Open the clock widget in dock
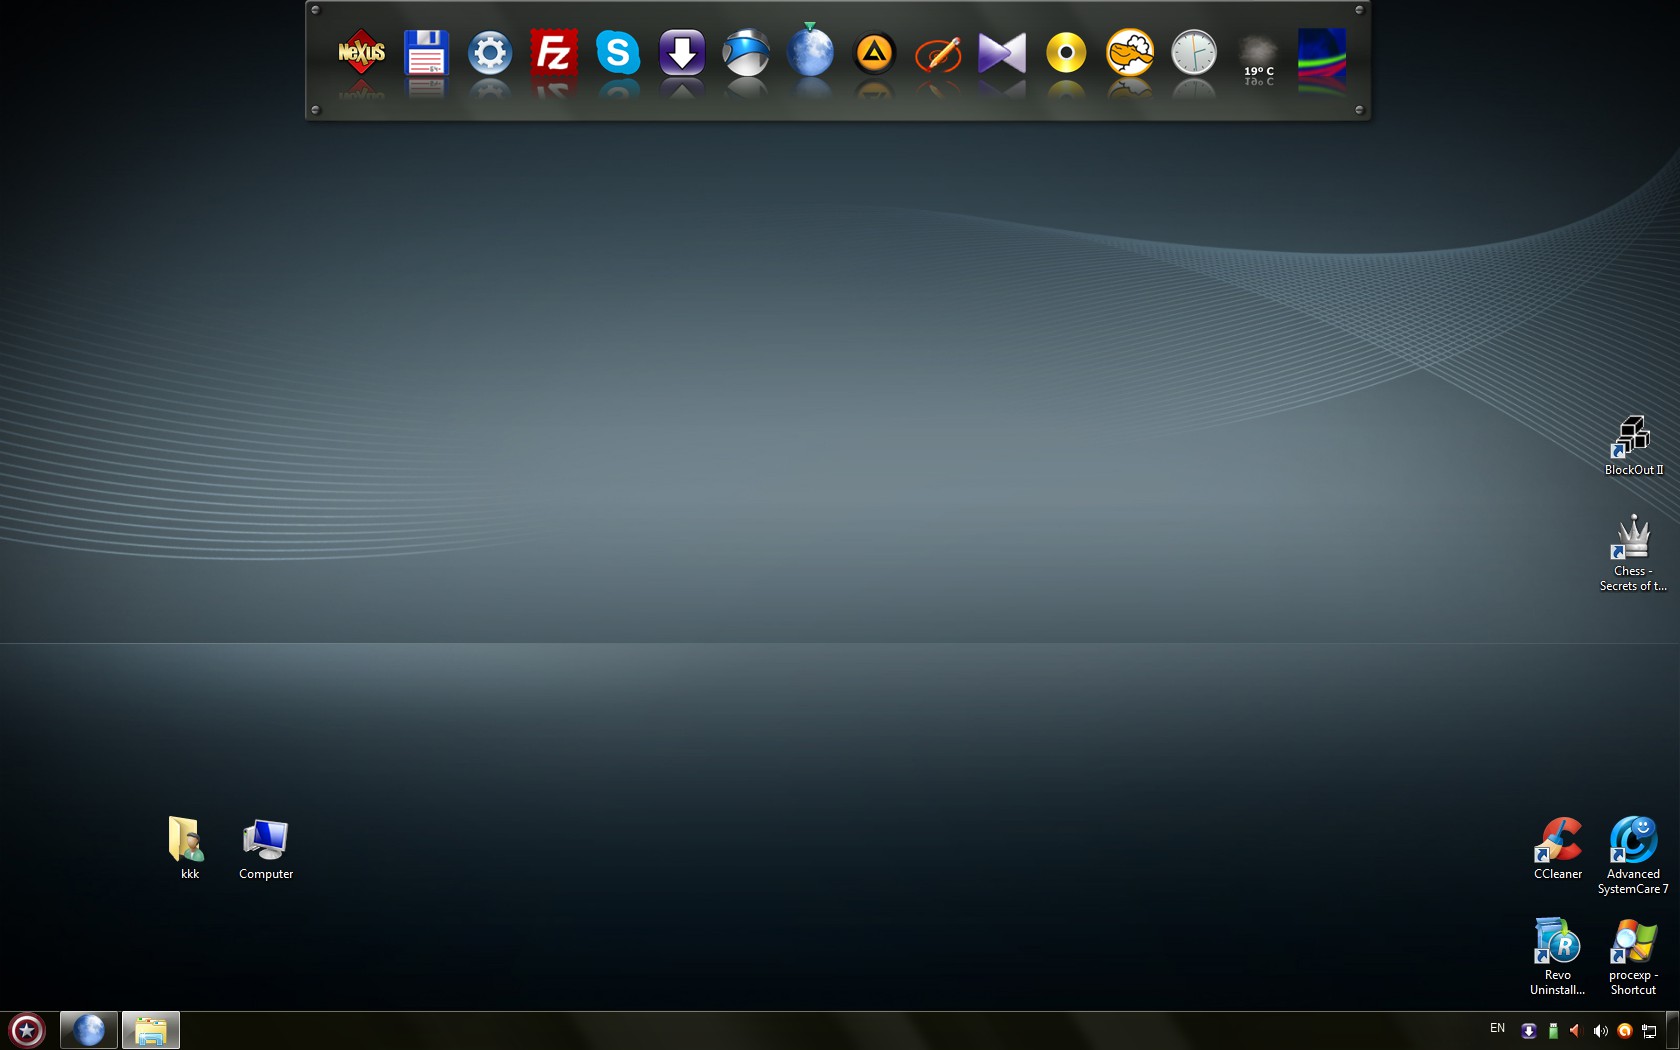This screenshot has width=1680, height=1050. [1194, 53]
